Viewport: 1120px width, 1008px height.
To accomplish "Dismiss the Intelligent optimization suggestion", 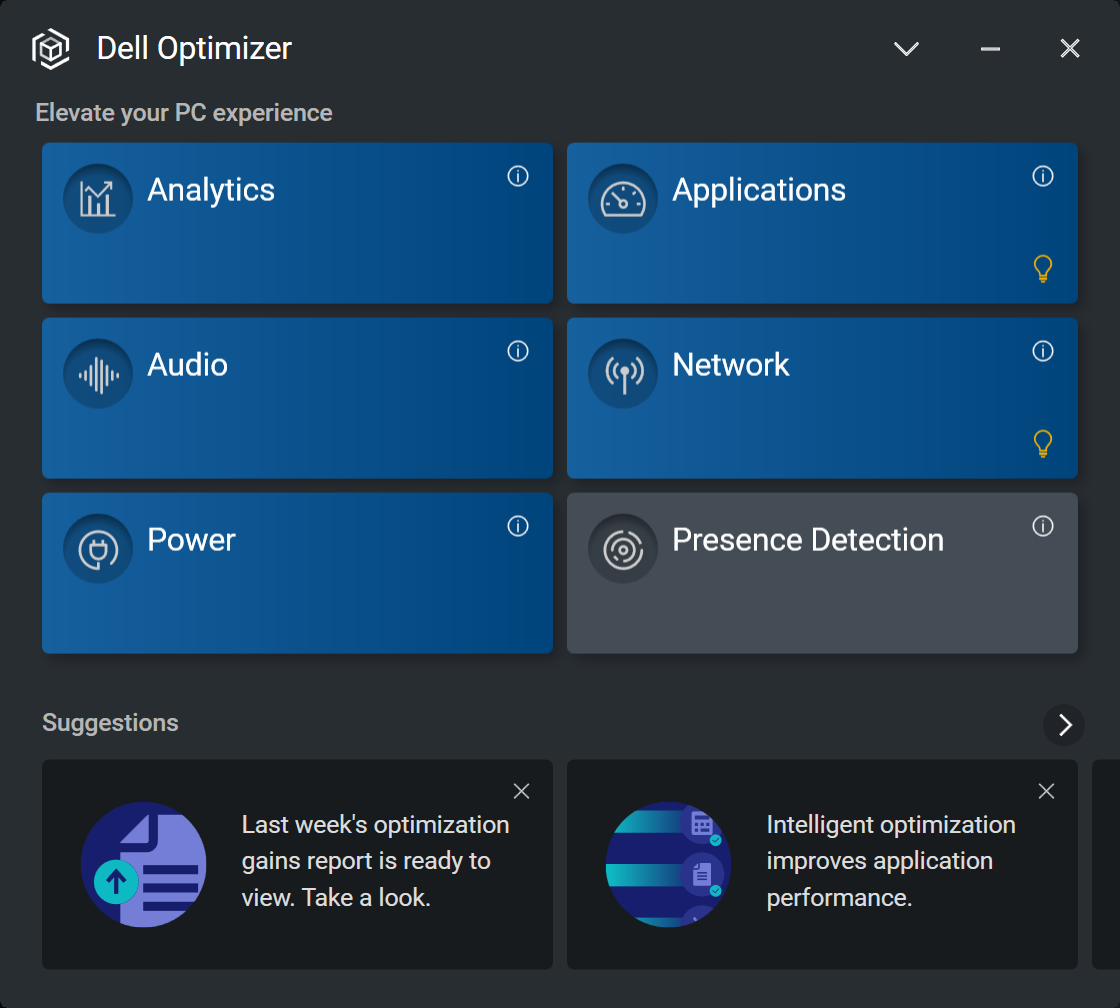I will click(1046, 791).
